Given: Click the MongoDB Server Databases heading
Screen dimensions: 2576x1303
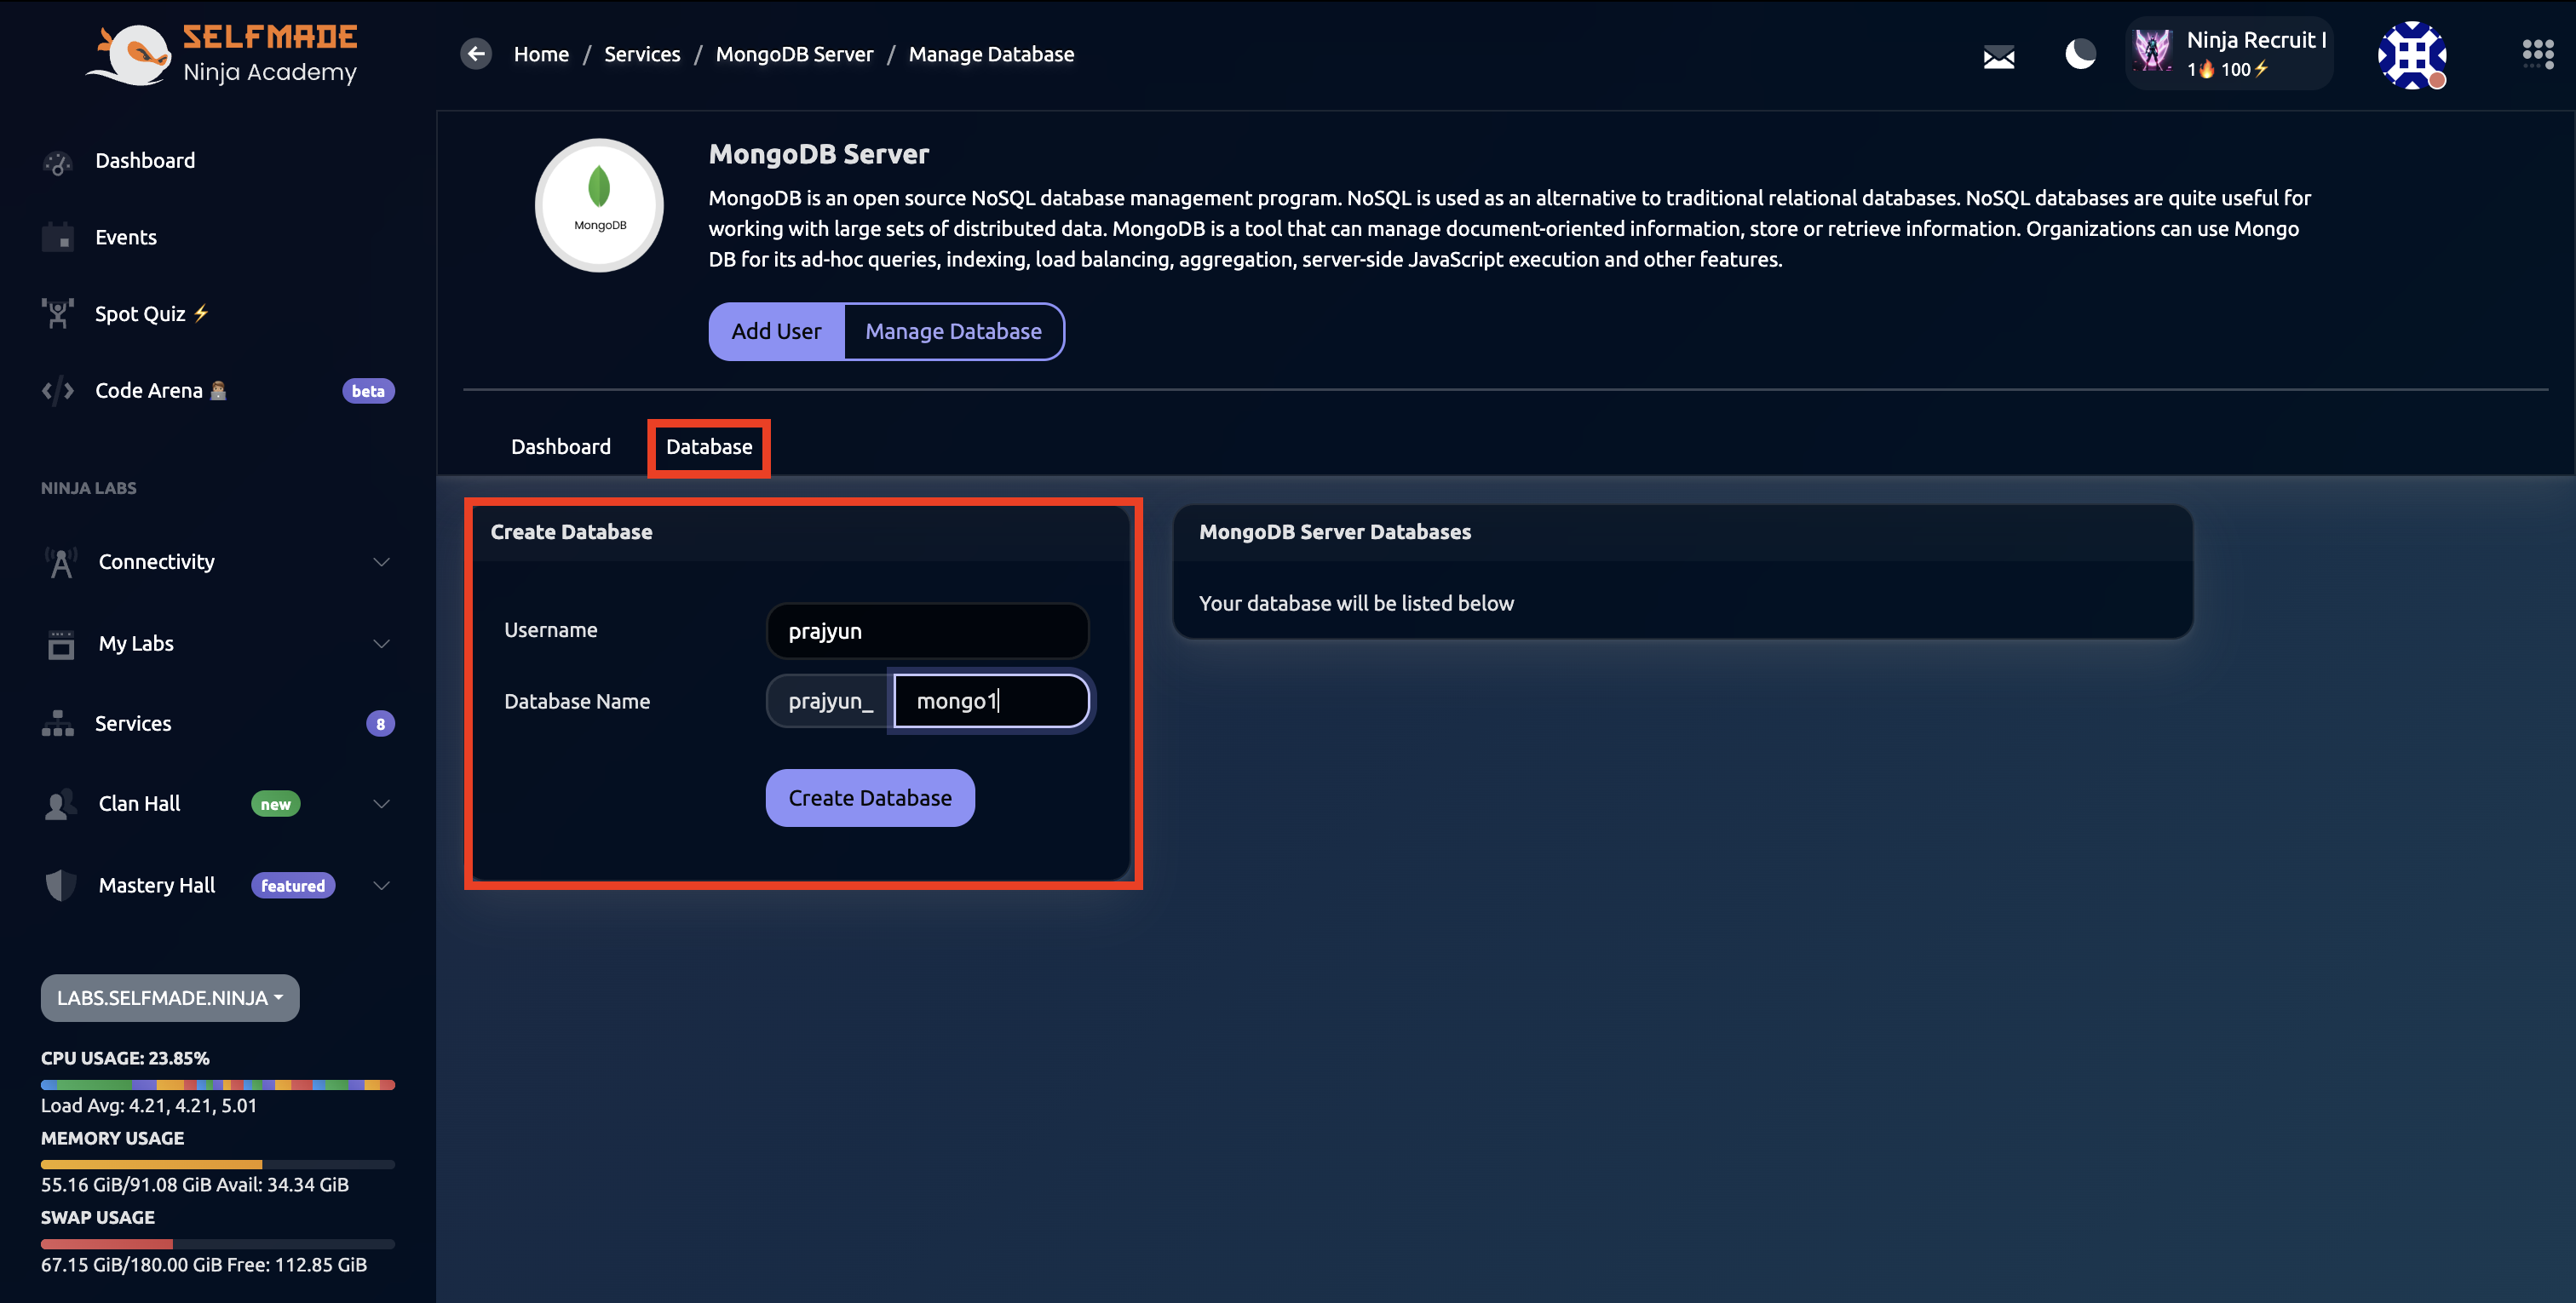Looking at the screenshot, I should (x=1335, y=532).
